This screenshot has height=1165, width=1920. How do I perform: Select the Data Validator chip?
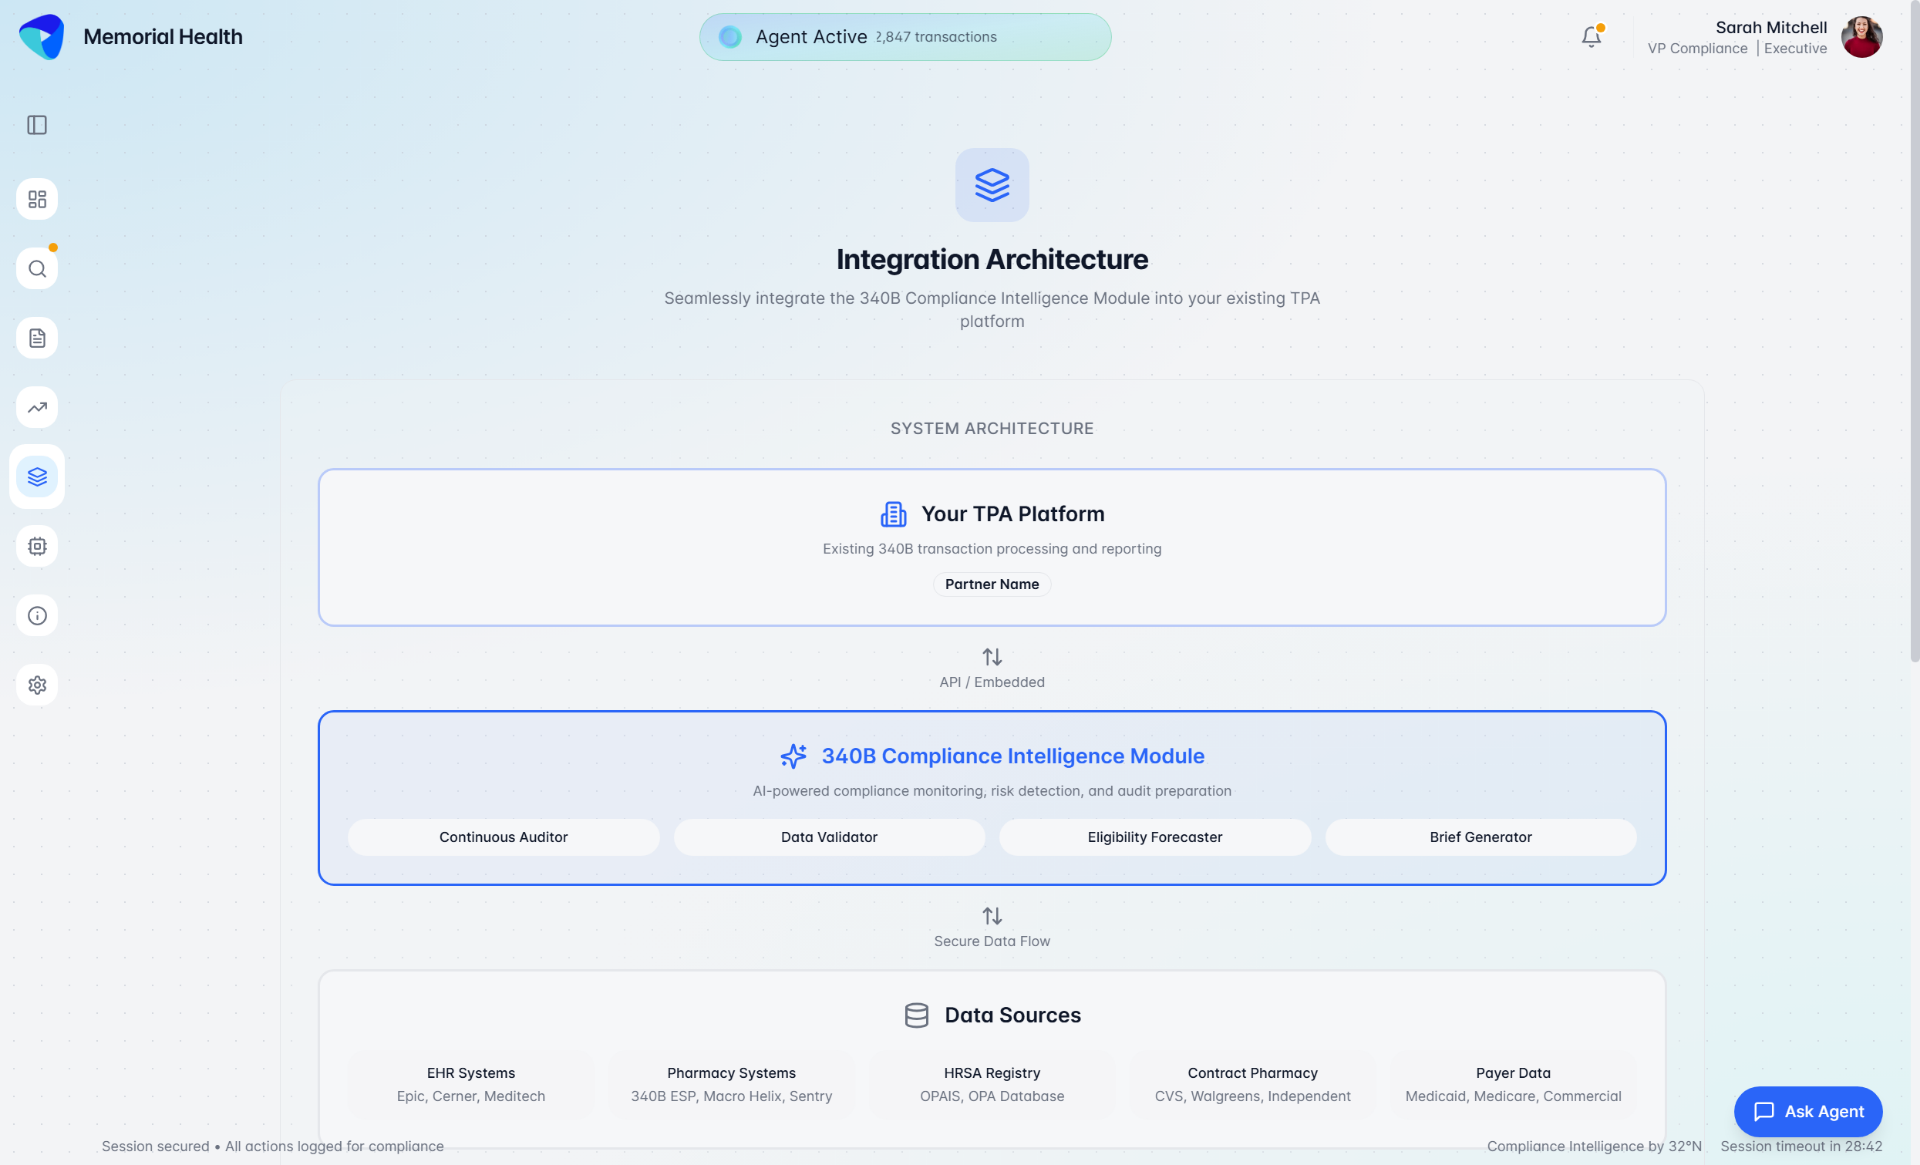(x=829, y=837)
